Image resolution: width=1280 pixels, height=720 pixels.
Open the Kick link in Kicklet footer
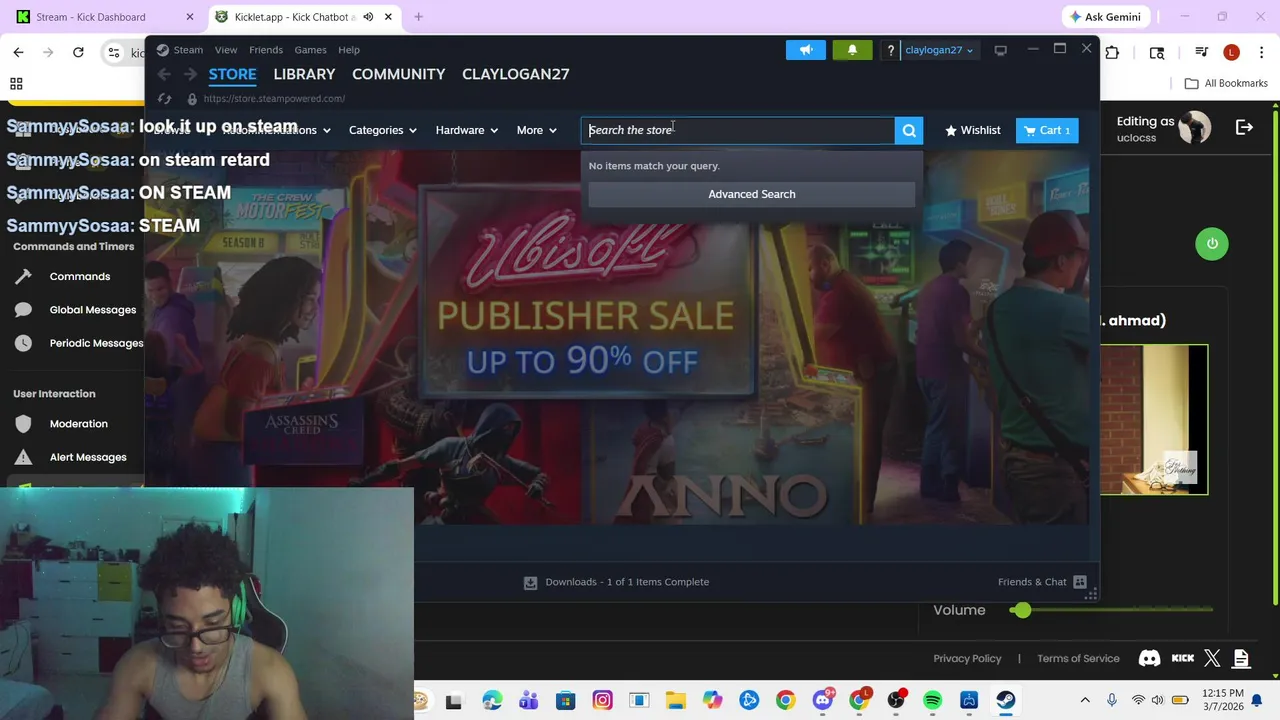coord(1183,658)
